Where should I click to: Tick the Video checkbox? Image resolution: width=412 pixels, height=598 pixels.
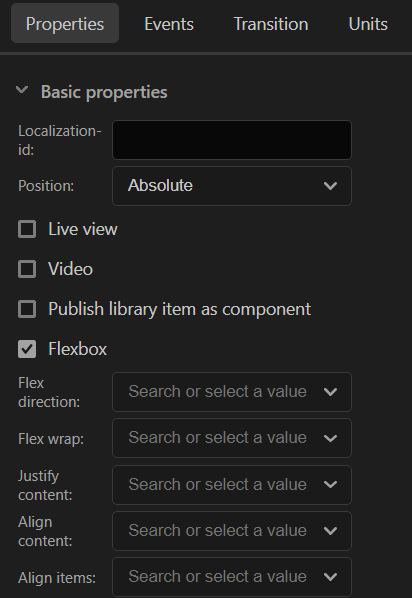tap(27, 269)
